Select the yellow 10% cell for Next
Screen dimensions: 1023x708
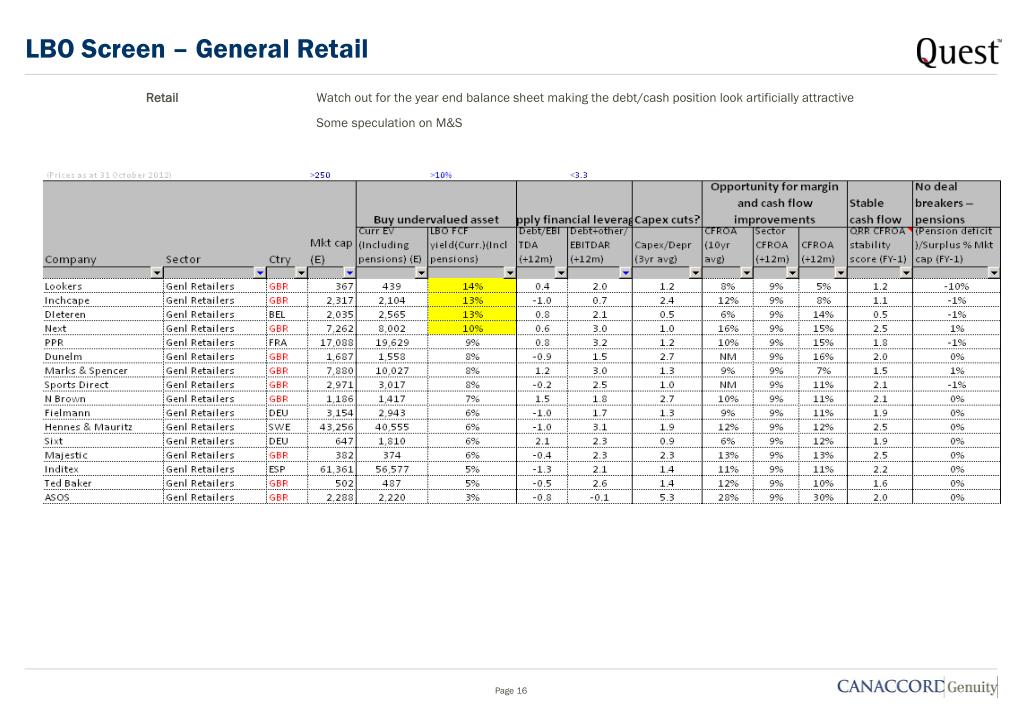[472, 329]
